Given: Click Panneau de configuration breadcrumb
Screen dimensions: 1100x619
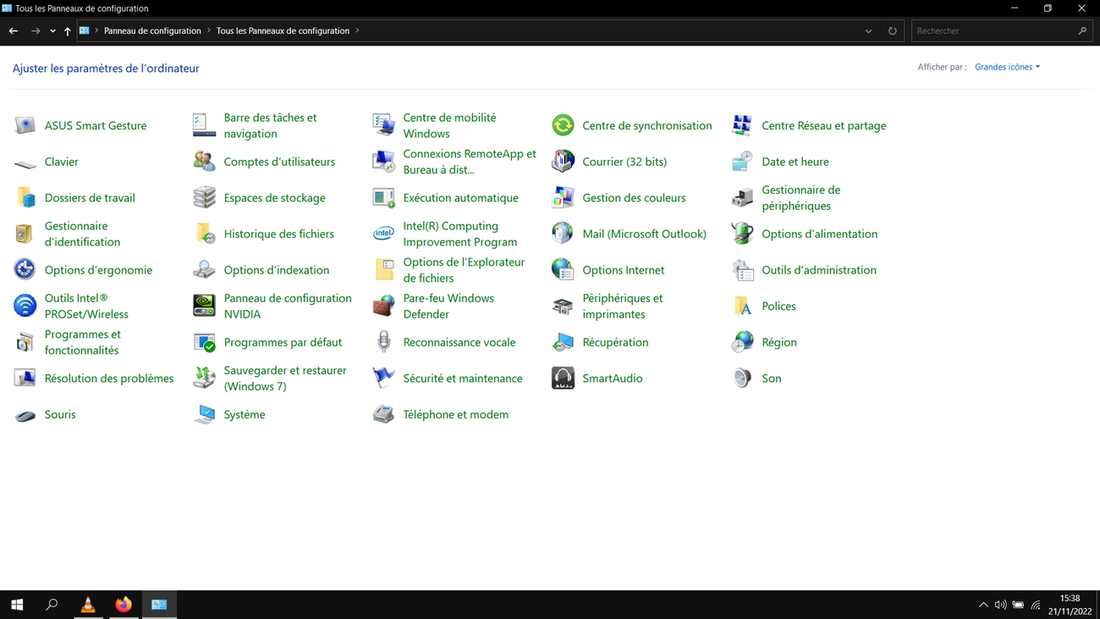Looking at the screenshot, I should tap(152, 31).
